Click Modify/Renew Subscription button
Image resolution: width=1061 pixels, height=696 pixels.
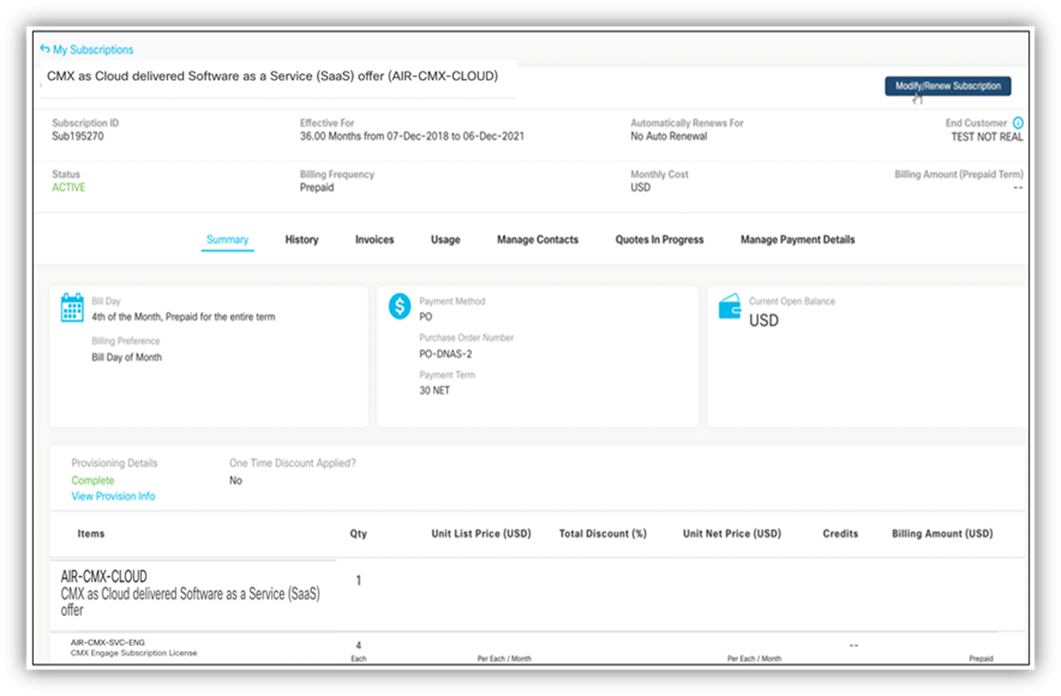[948, 86]
